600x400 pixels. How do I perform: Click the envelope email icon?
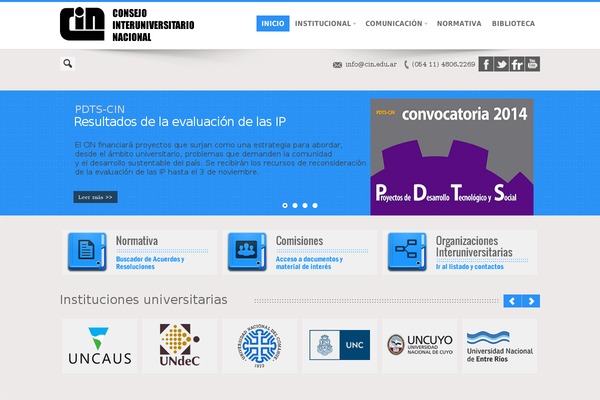click(337, 65)
